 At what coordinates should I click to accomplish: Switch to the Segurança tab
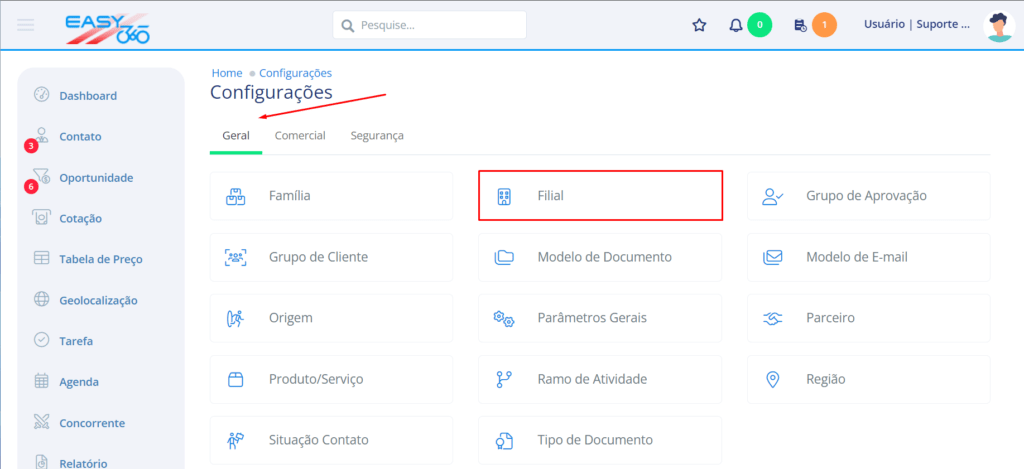click(x=377, y=136)
